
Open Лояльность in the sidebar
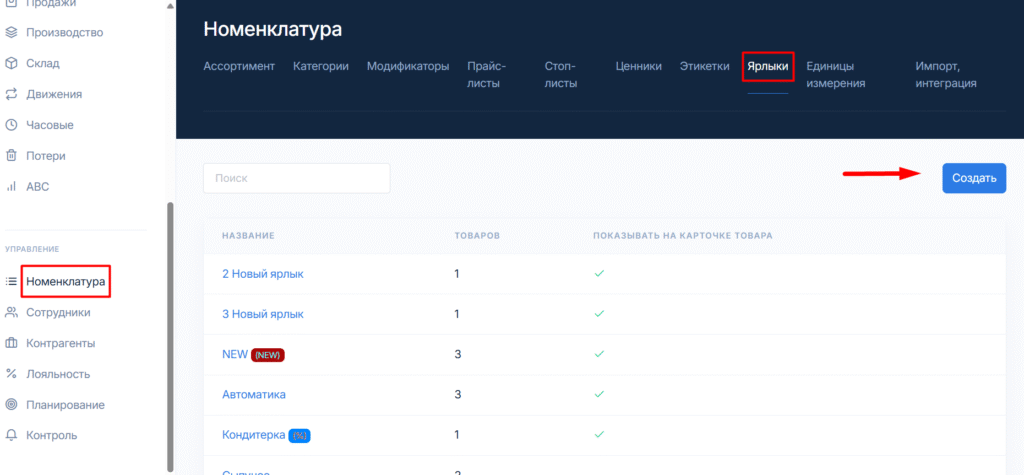point(58,374)
